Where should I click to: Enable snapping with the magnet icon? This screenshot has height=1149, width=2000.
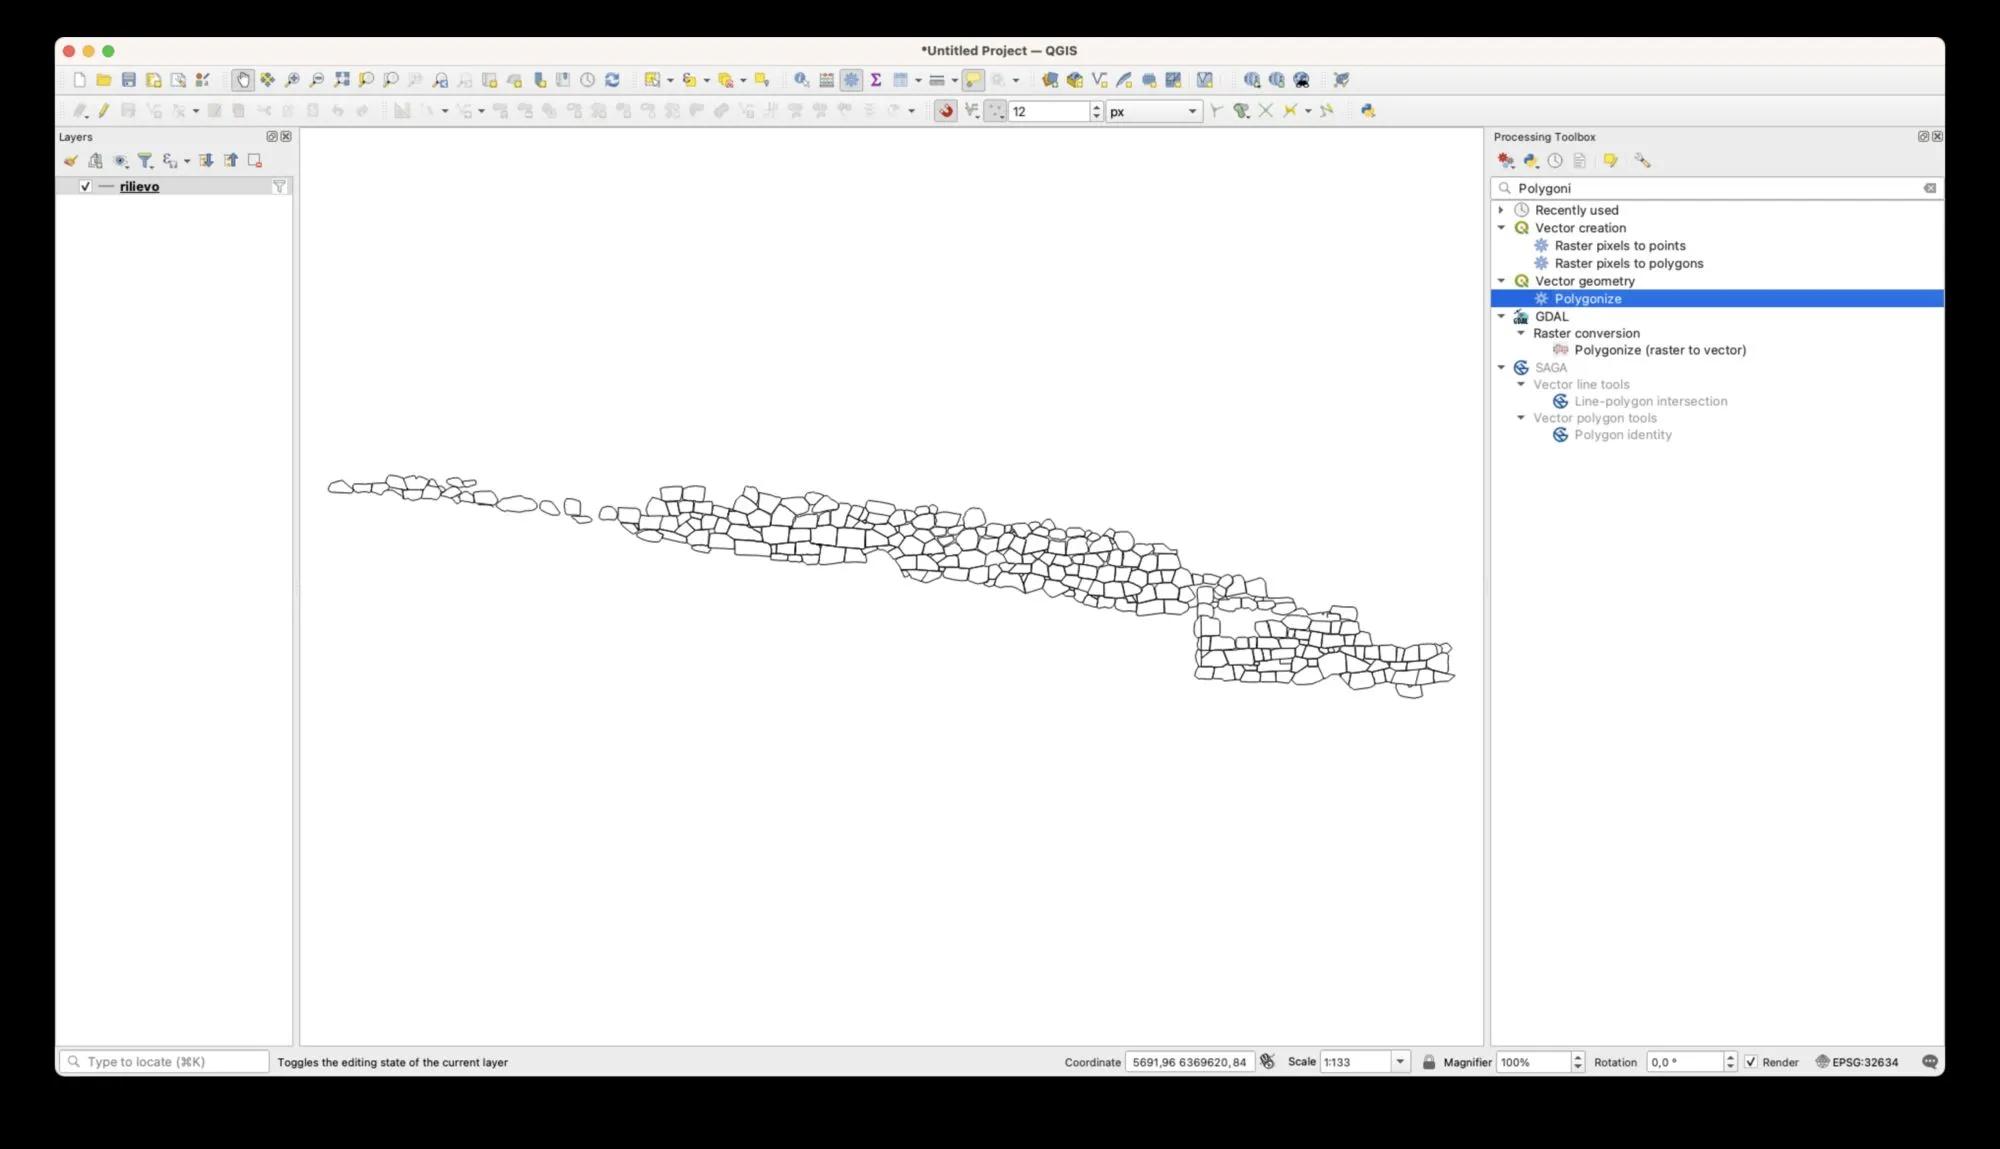tap(945, 111)
